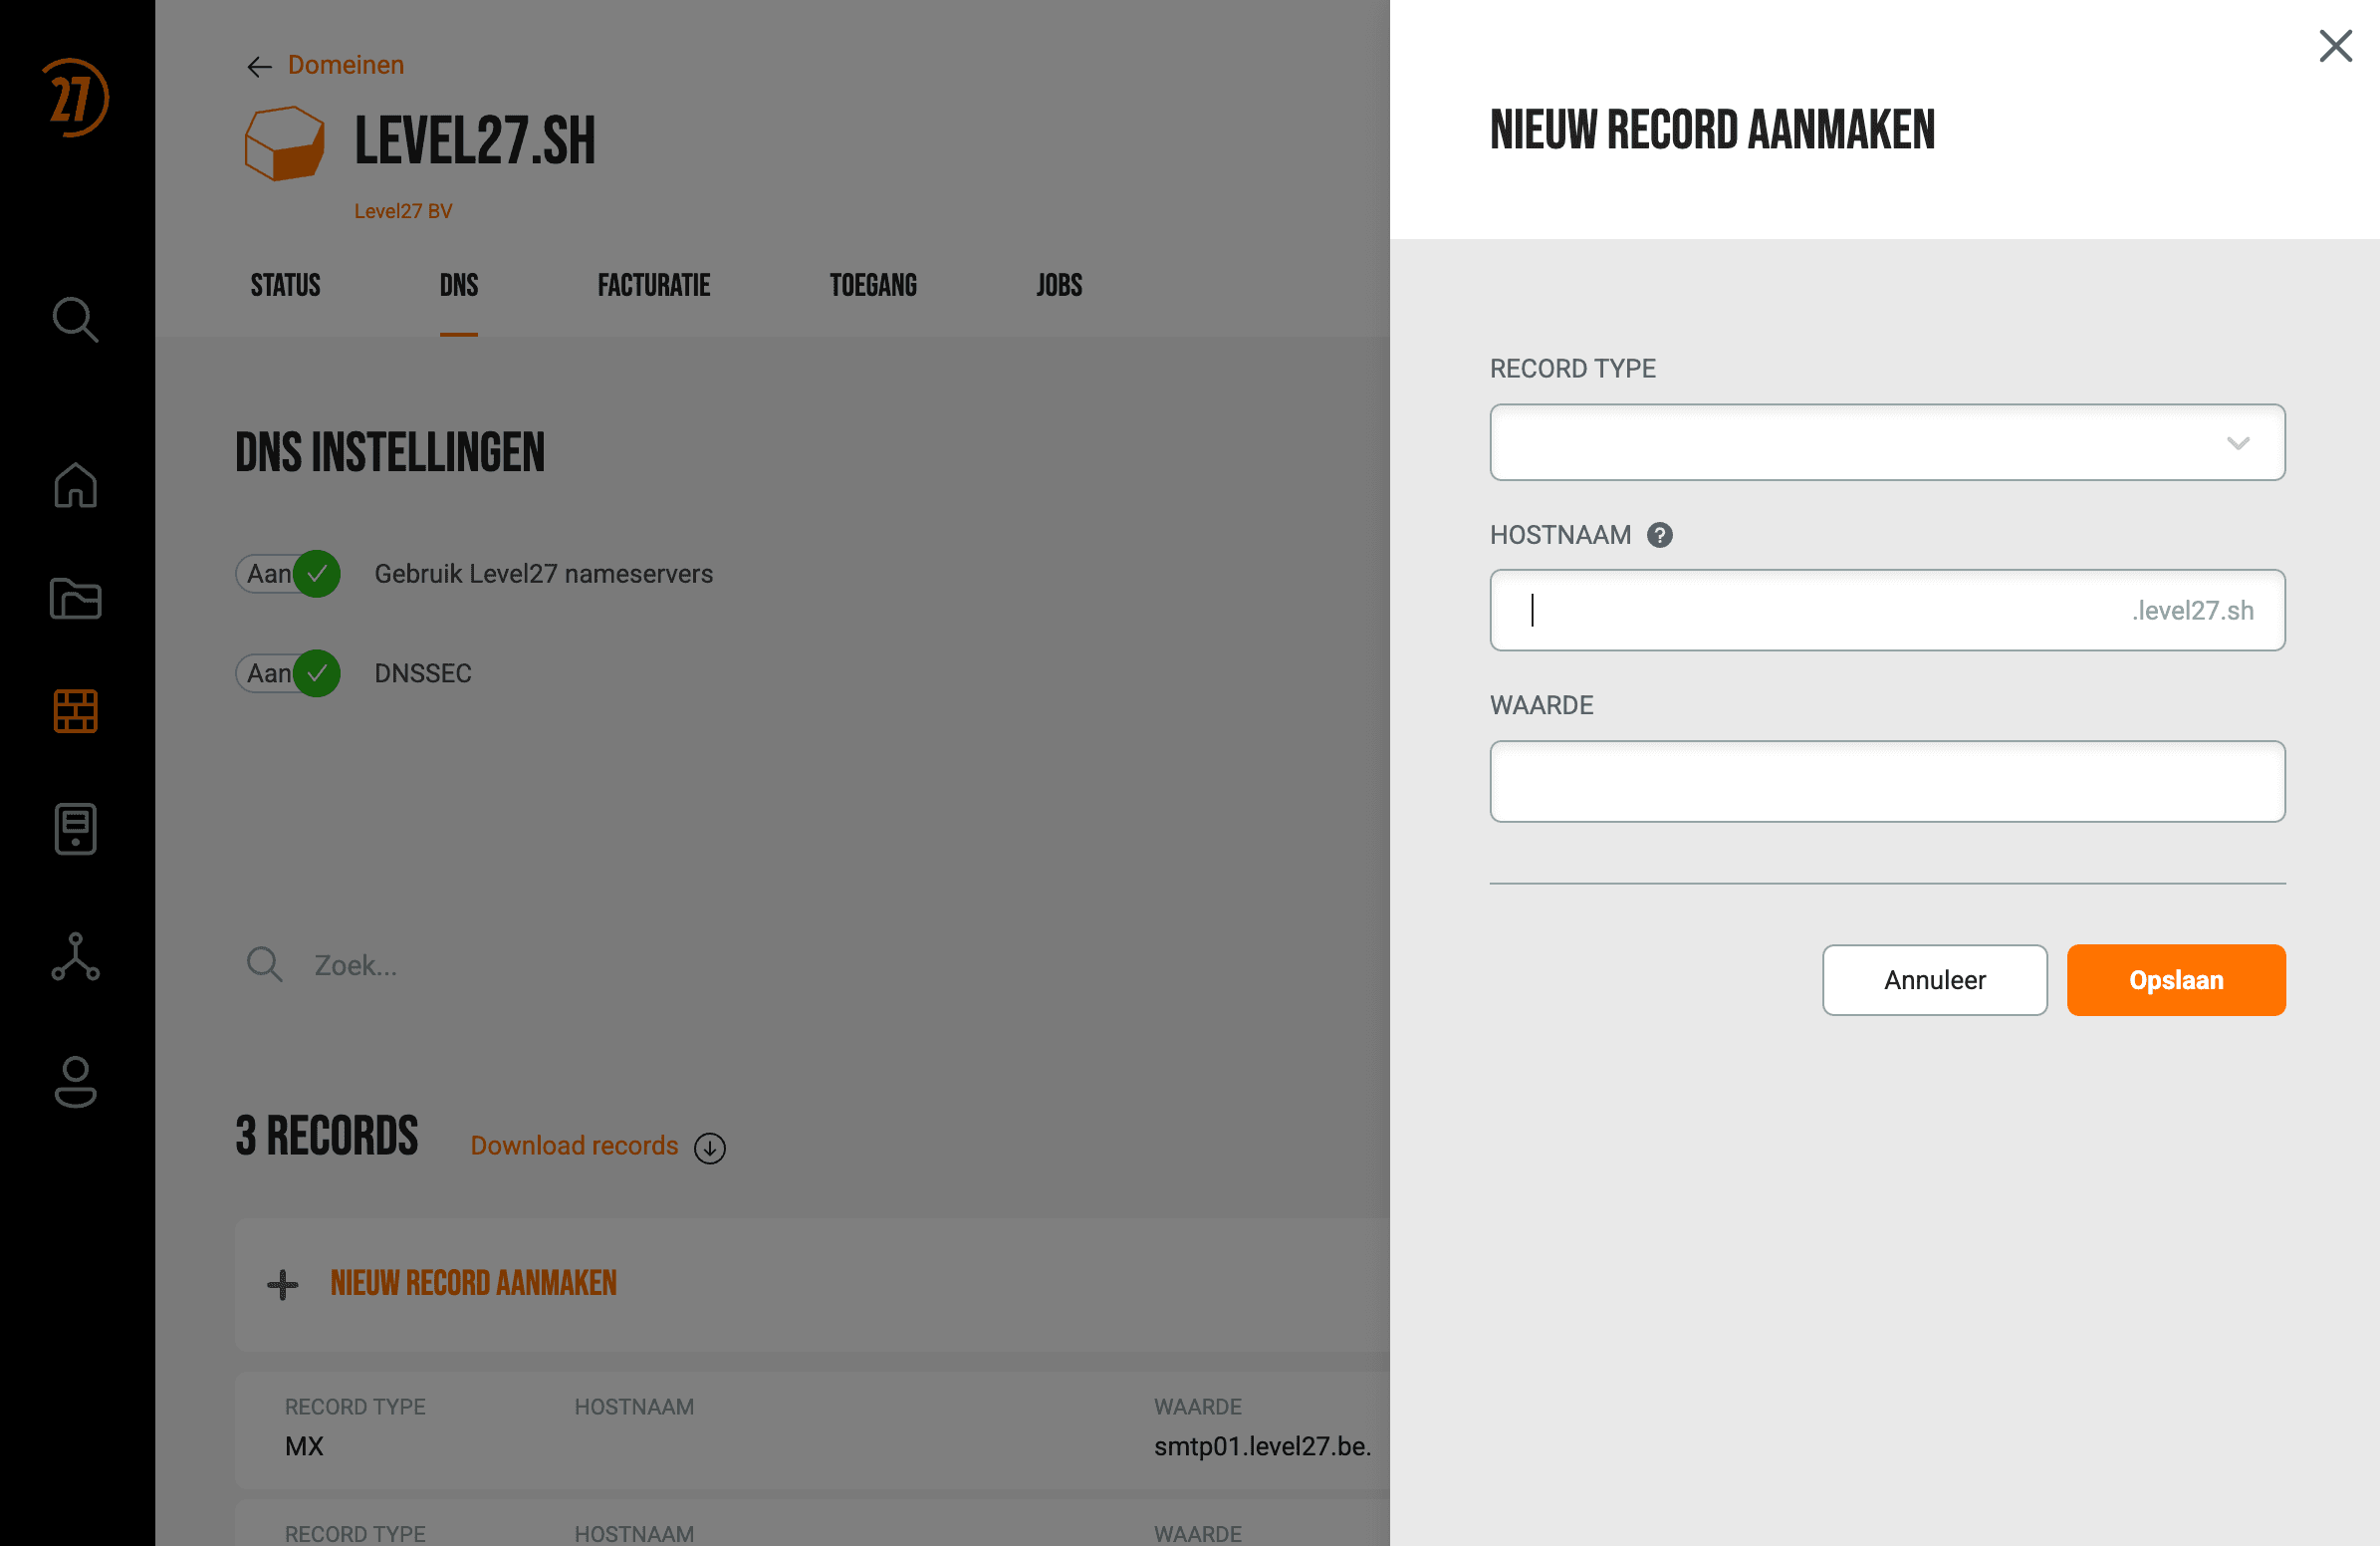
Task: Switch to the Jobs tab
Action: coord(1059,285)
